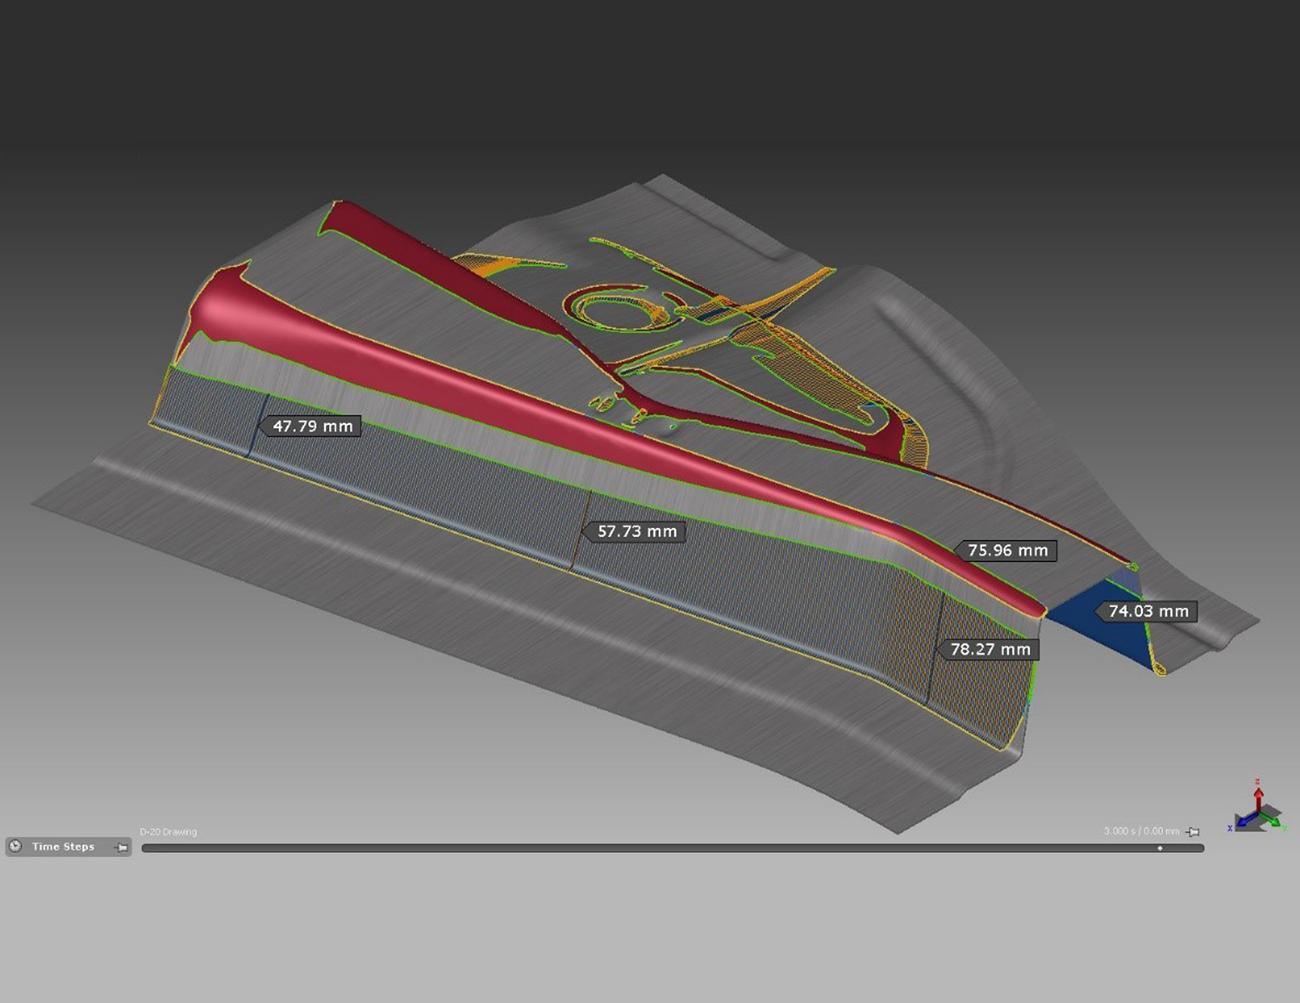Click the 74.03 mm measurement label

pyautogui.click(x=1148, y=610)
